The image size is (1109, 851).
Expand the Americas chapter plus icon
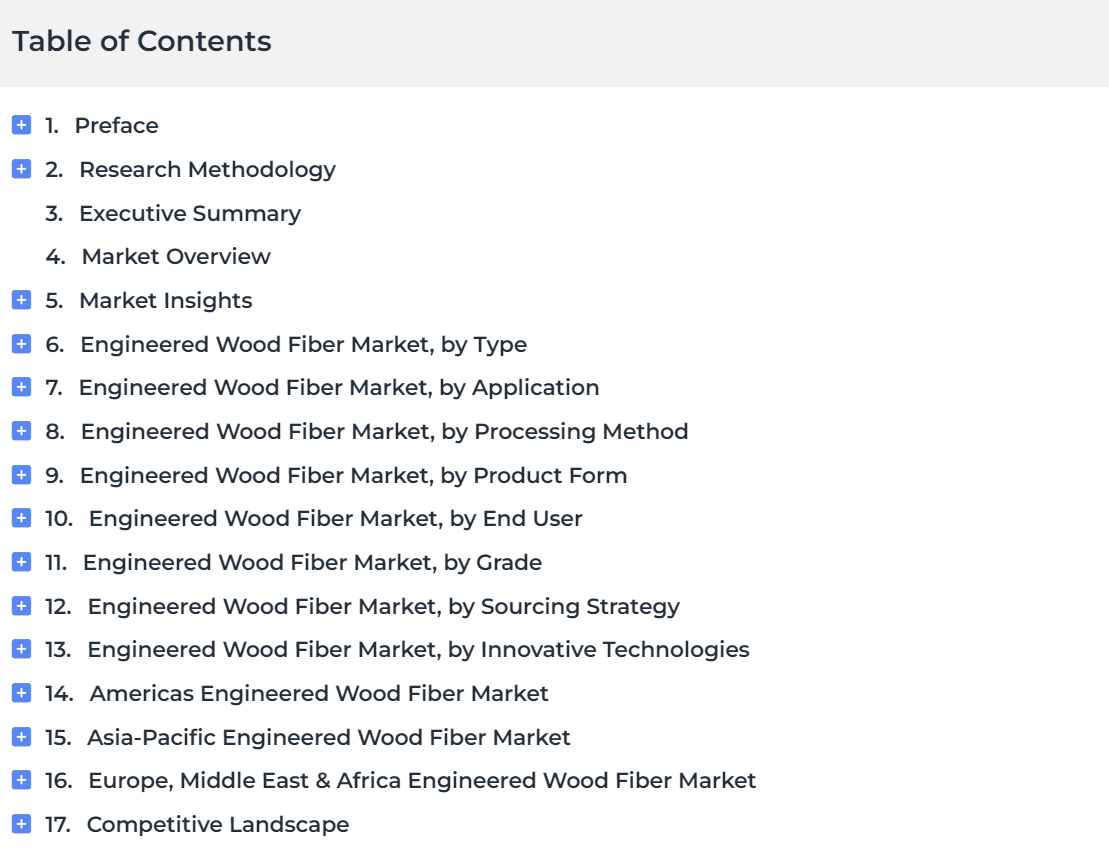click(x=21, y=693)
